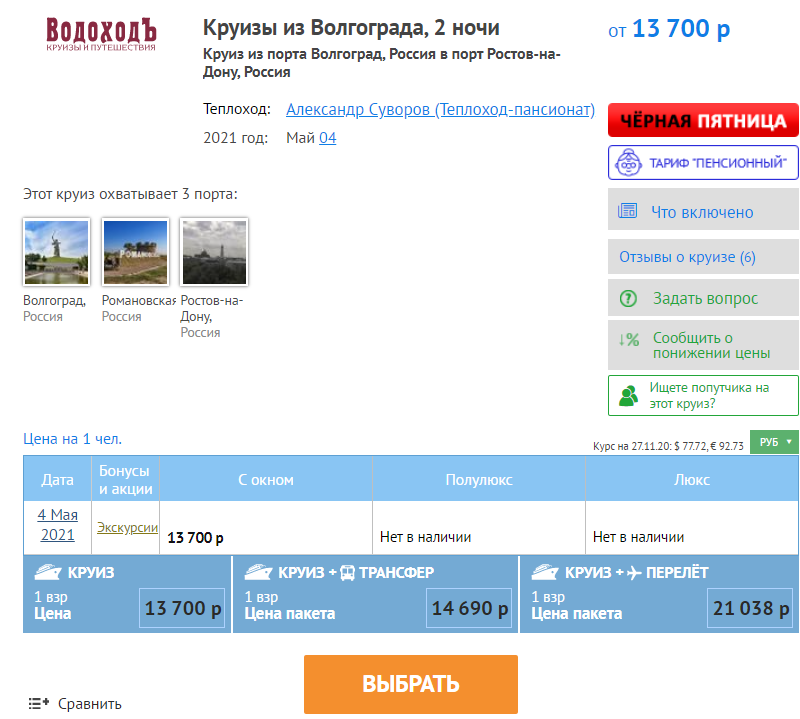The image size is (800, 719).
Task: Open the Александр Суворов ship link
Action: point(440,109)
